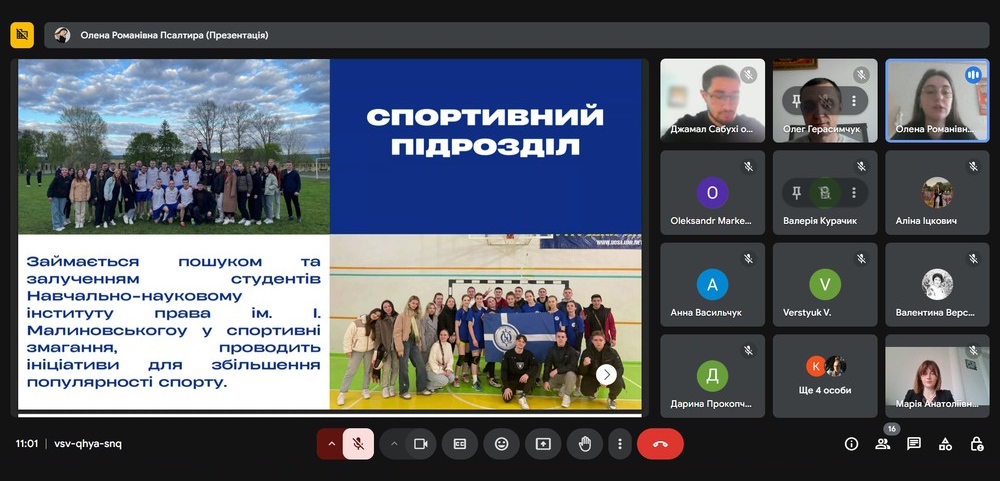This screenshot has width=1000, height=481.
Task: Leave the call with the red button
Action: point(660,444)
